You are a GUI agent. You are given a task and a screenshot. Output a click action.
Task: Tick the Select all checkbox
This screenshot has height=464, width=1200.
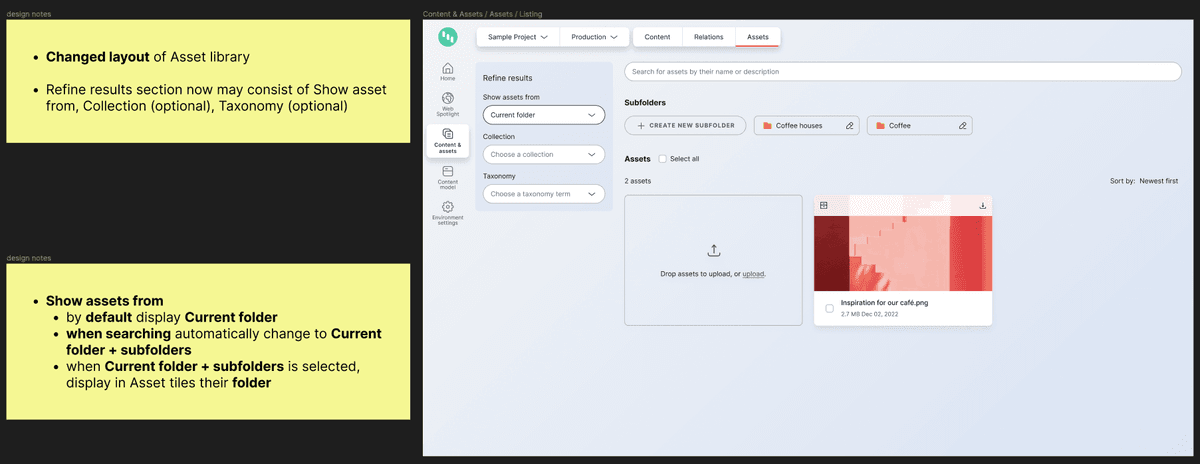(x=662, y=159)
